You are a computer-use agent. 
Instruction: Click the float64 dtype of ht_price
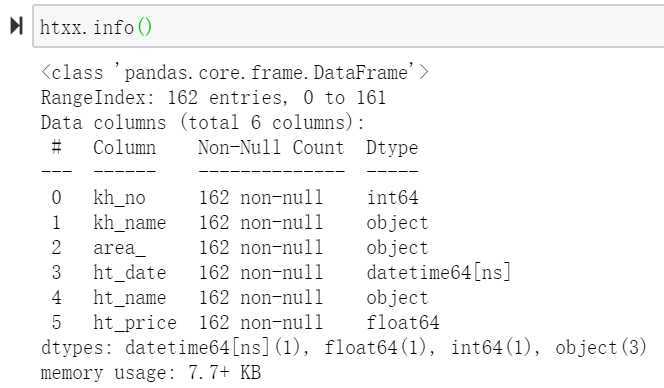tap(403, 322)
